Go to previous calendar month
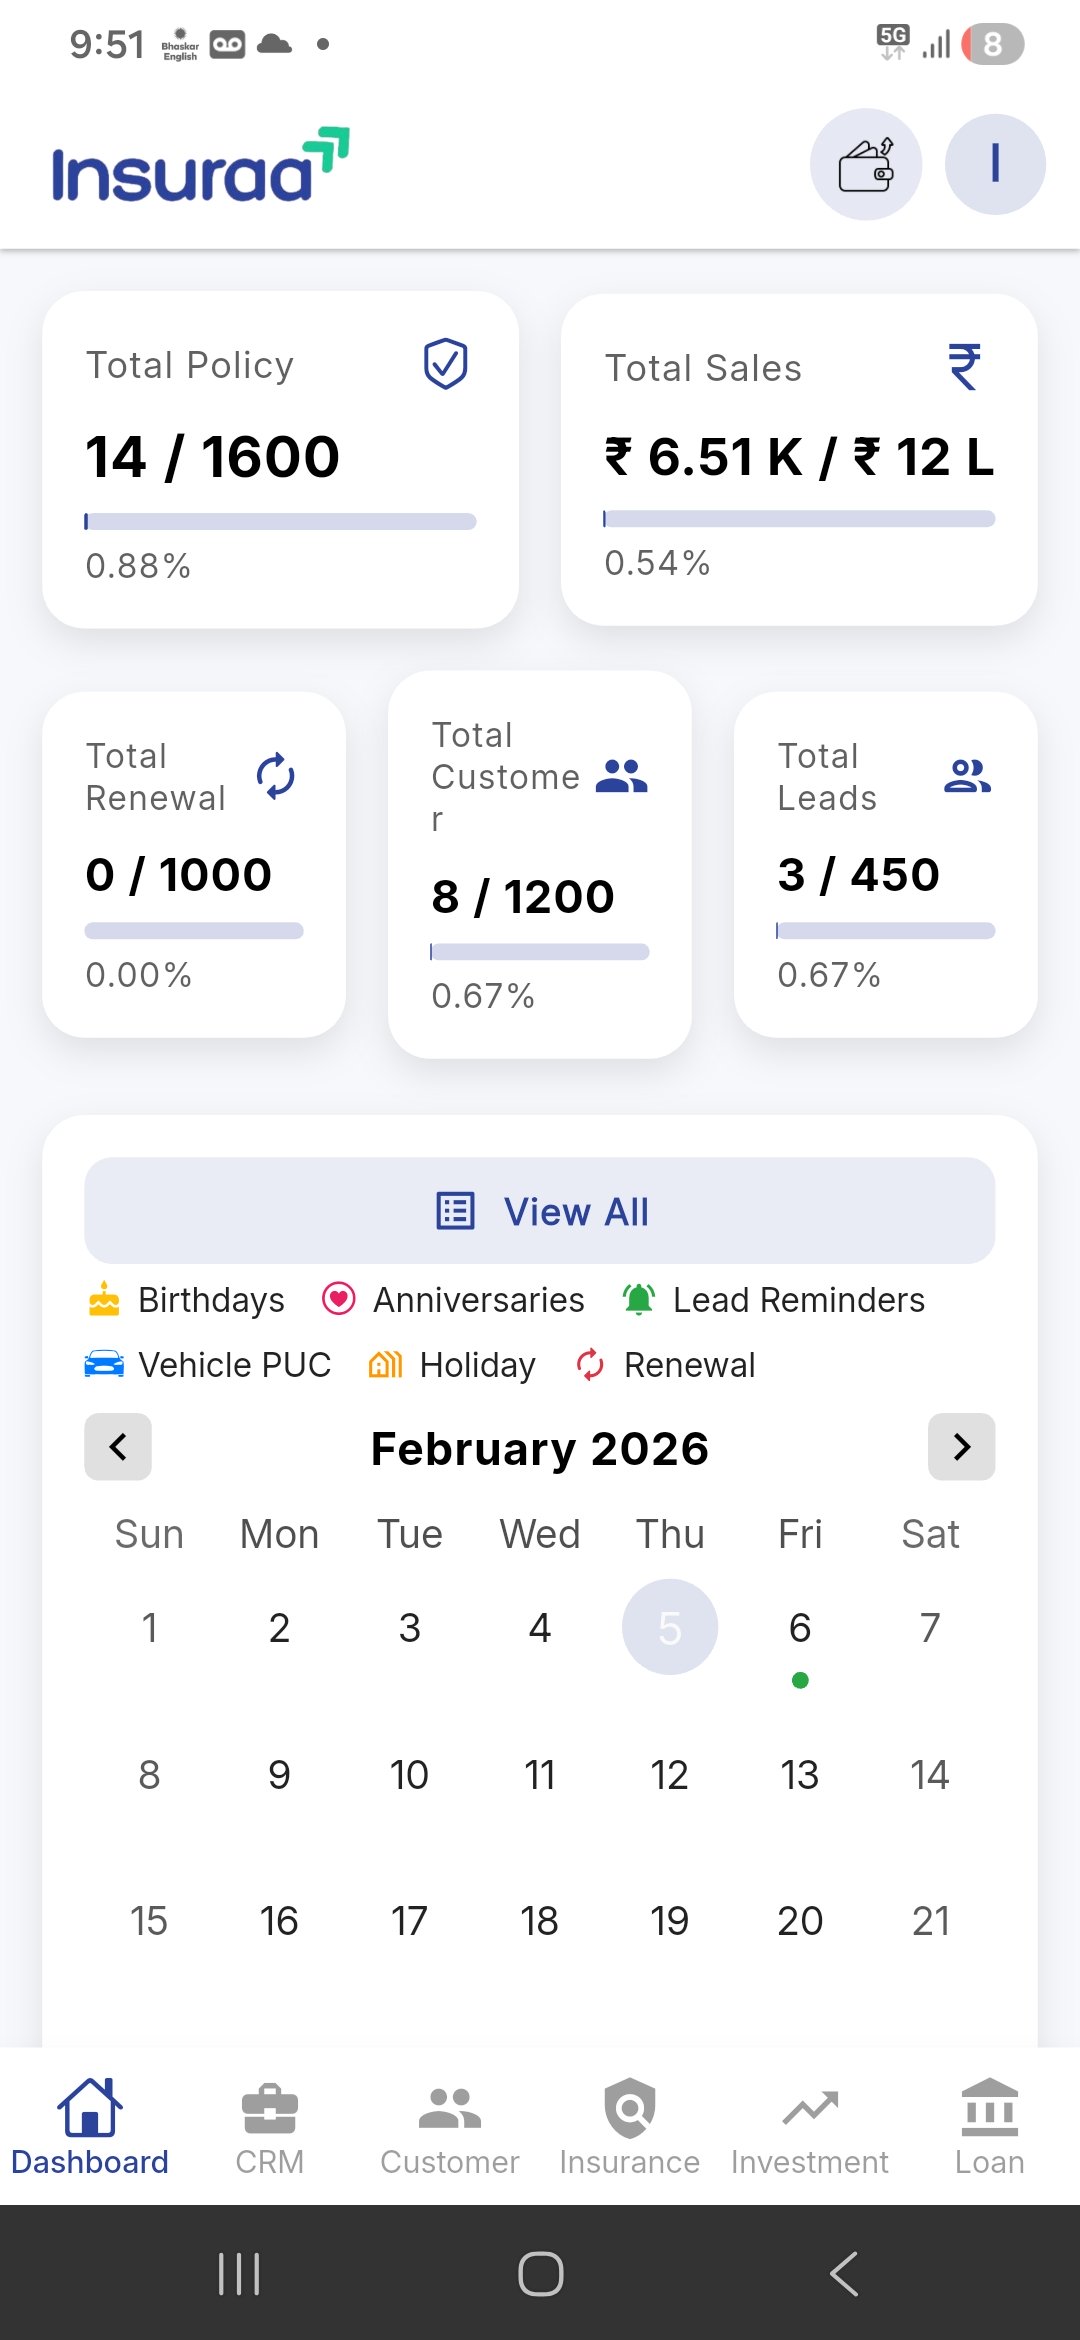The height and width of the screenshot is (2340, 1080). [118, 1446]
